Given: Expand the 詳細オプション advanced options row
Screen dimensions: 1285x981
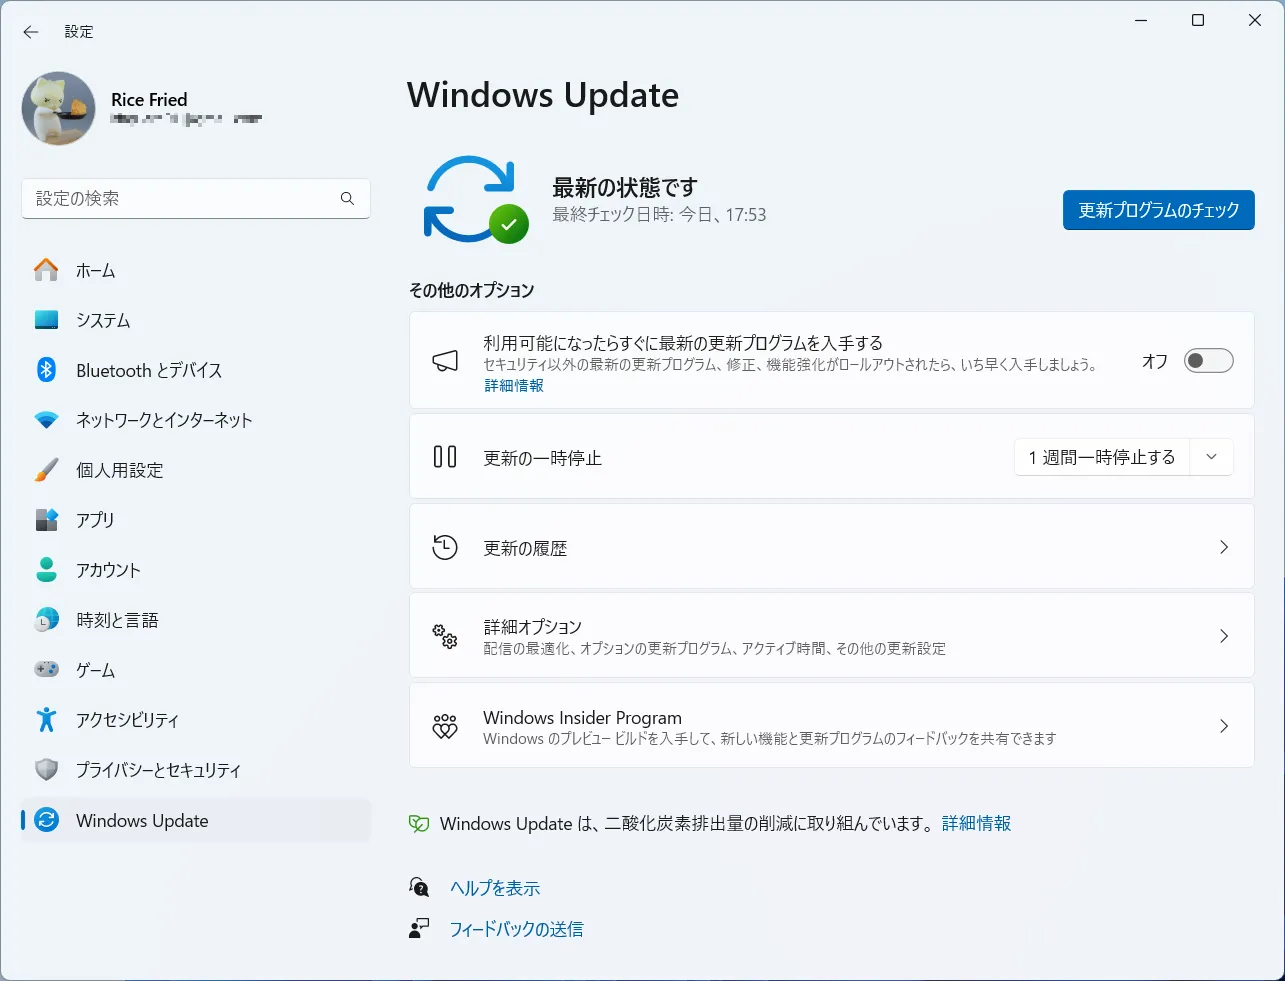Looking at the screenshot, I should click(x=831, y=636).
